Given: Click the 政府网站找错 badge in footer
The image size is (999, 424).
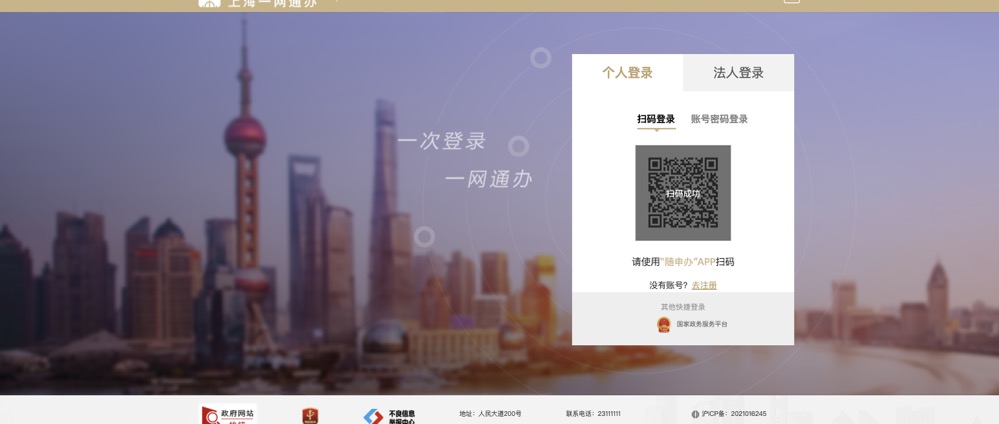Looking at the screenshot, I should click(229, 415).
